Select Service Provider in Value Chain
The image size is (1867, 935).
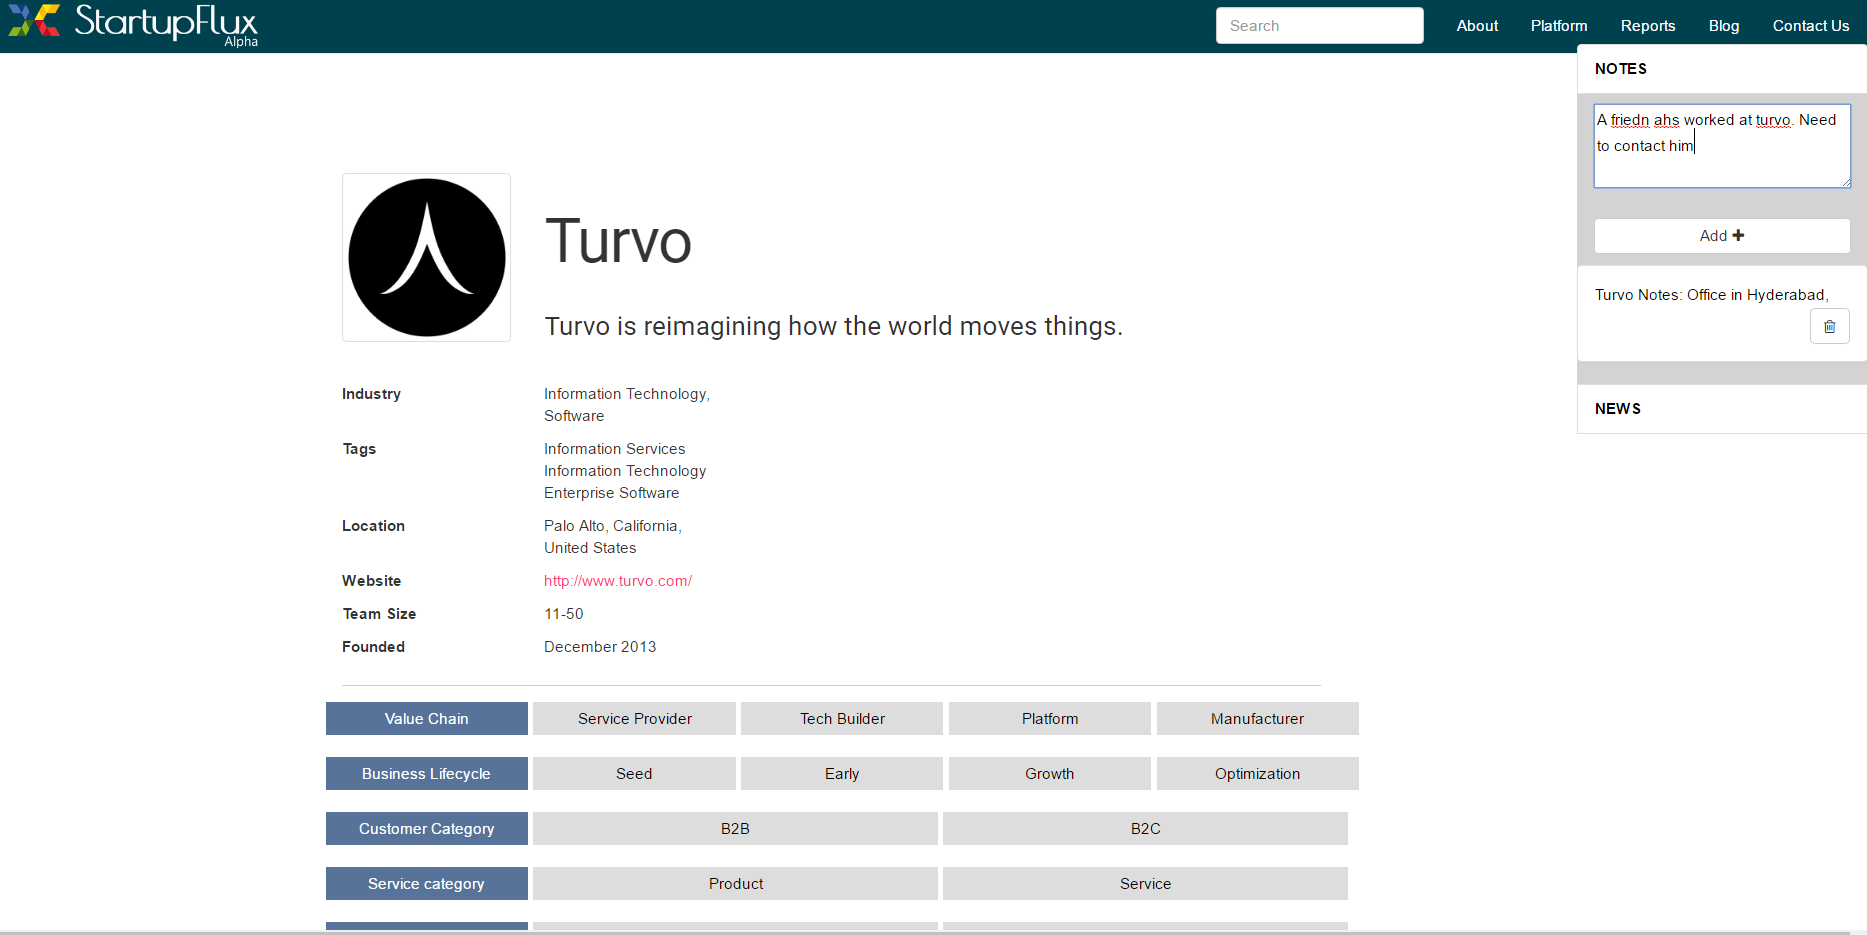[x=634, y=719]
